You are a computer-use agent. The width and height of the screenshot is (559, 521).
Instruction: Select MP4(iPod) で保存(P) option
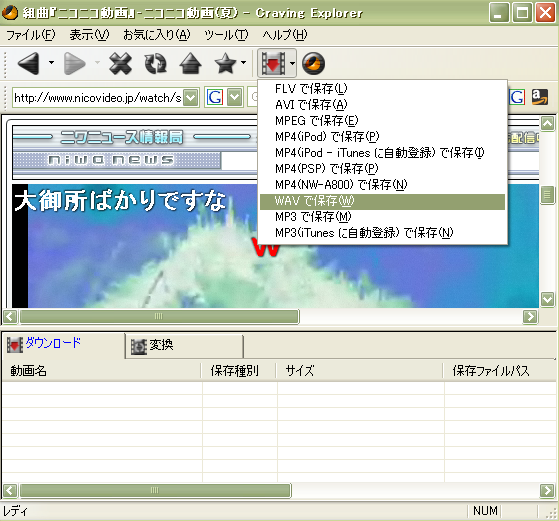coord(382,137)
